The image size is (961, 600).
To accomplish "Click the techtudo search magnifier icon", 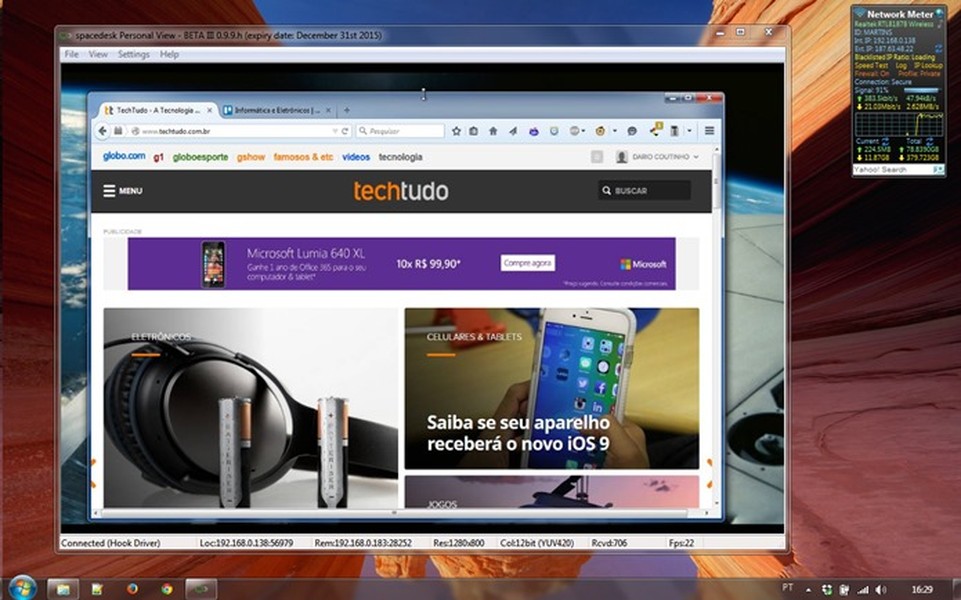I will point(606,190).
